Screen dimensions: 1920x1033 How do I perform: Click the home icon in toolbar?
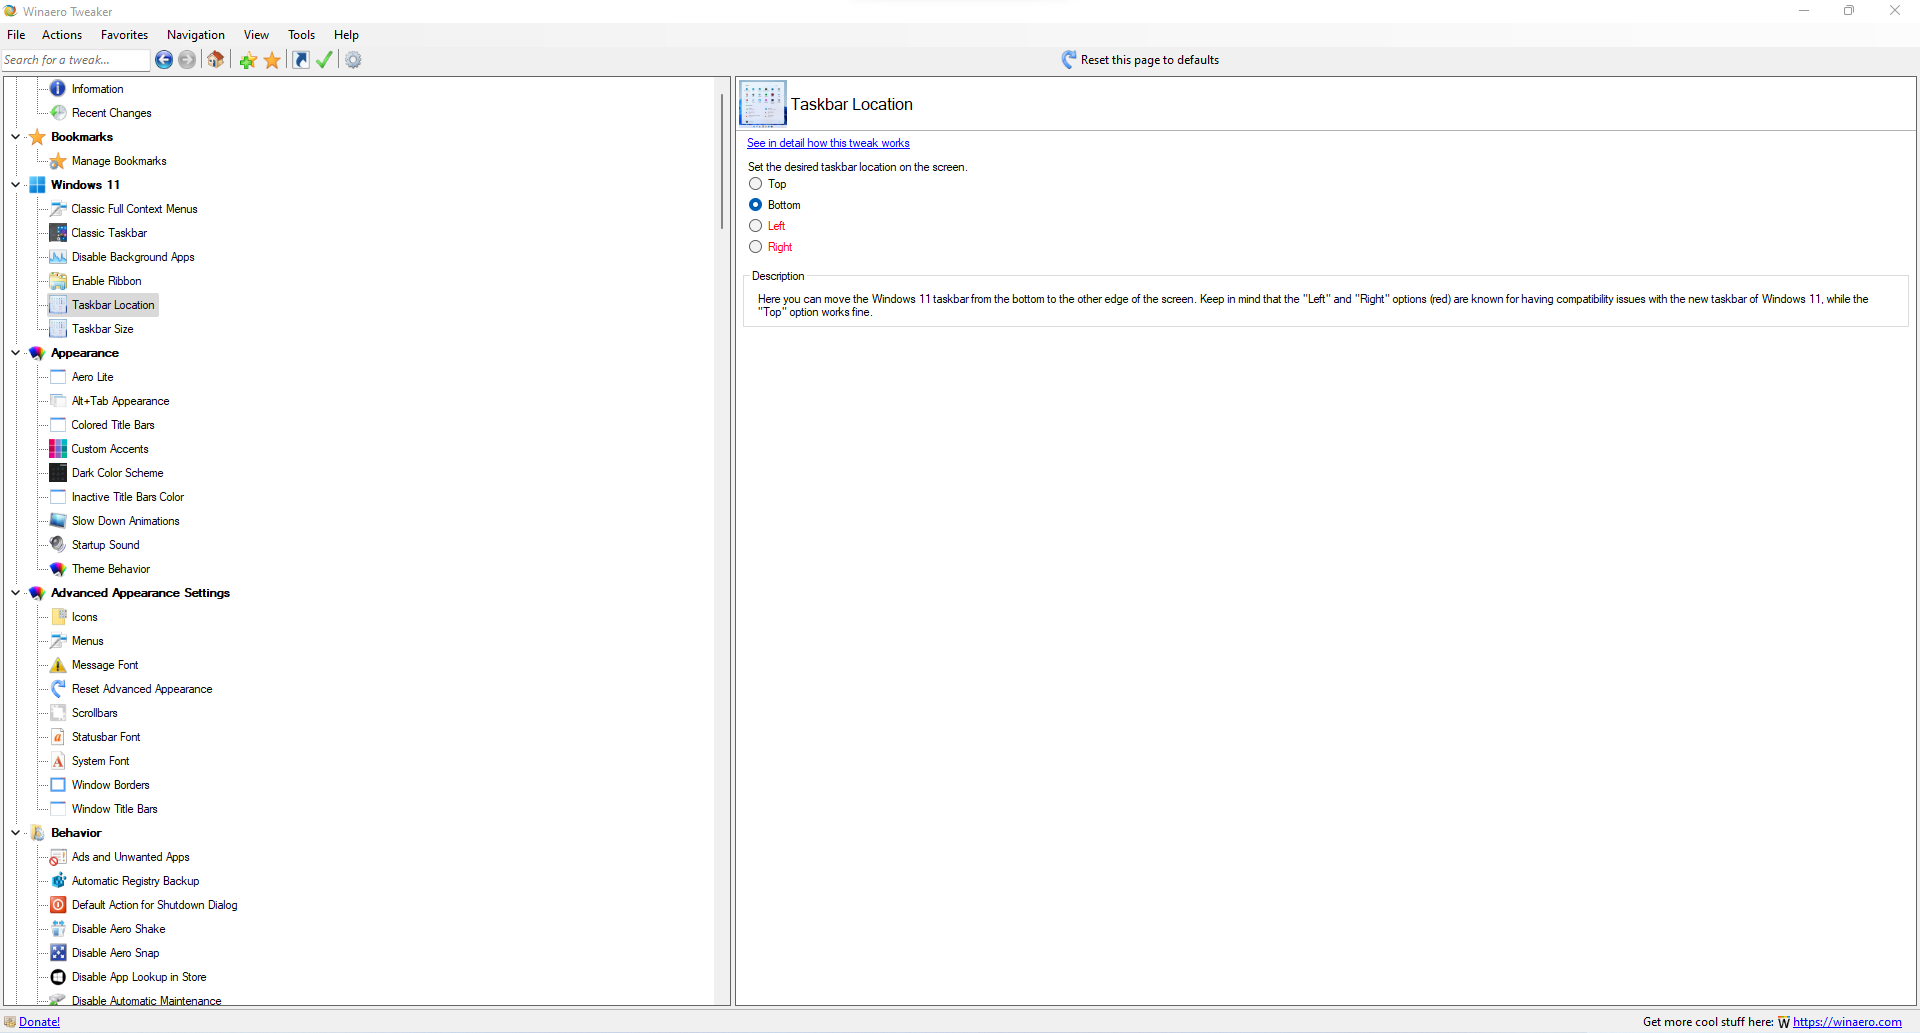tap(215, 60)
